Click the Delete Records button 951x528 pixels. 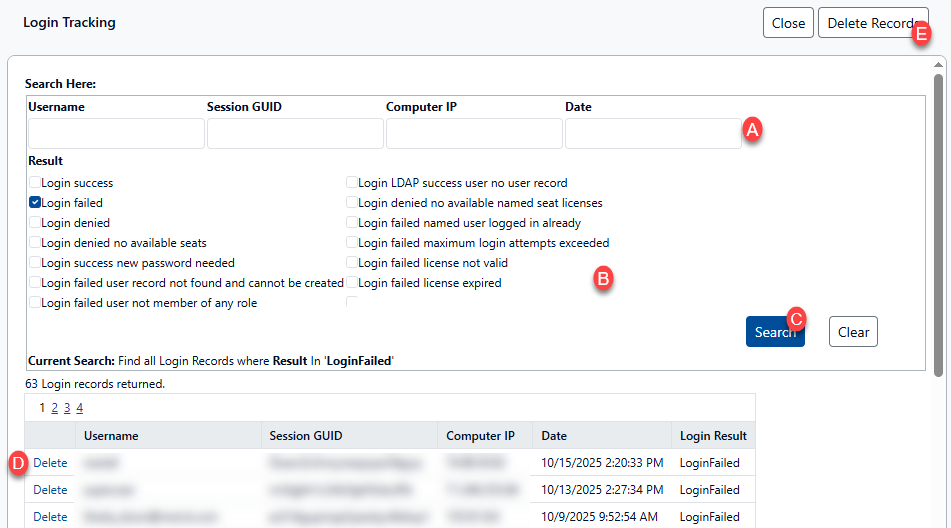click(x=870, y=23)
